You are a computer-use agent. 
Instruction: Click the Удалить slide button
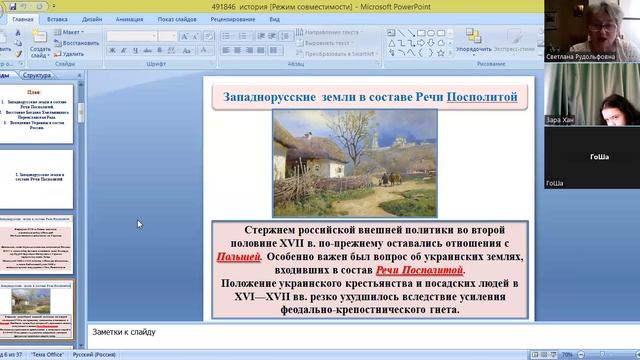coord(69,54)
